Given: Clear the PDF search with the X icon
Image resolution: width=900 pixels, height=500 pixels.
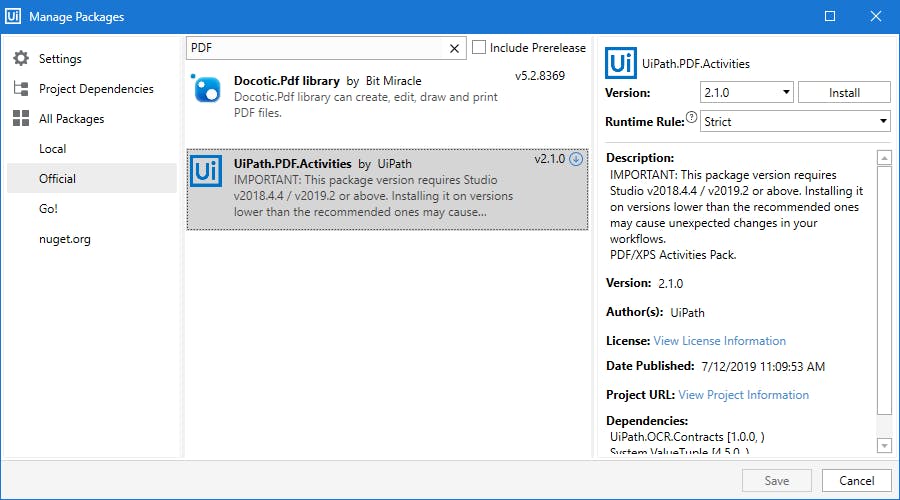Looking at the screenshot, I should pyautogui.click(x=454, y=48).
